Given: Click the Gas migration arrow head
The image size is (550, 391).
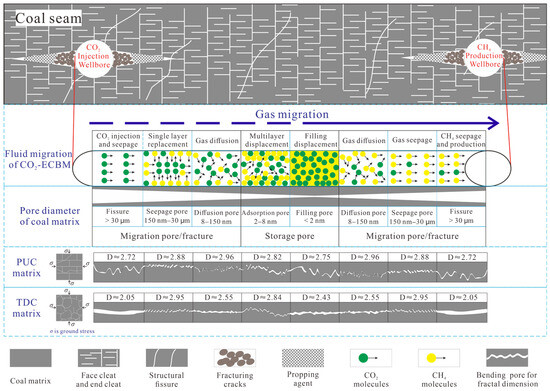Looking at the screenshot, I should [493, 123].
